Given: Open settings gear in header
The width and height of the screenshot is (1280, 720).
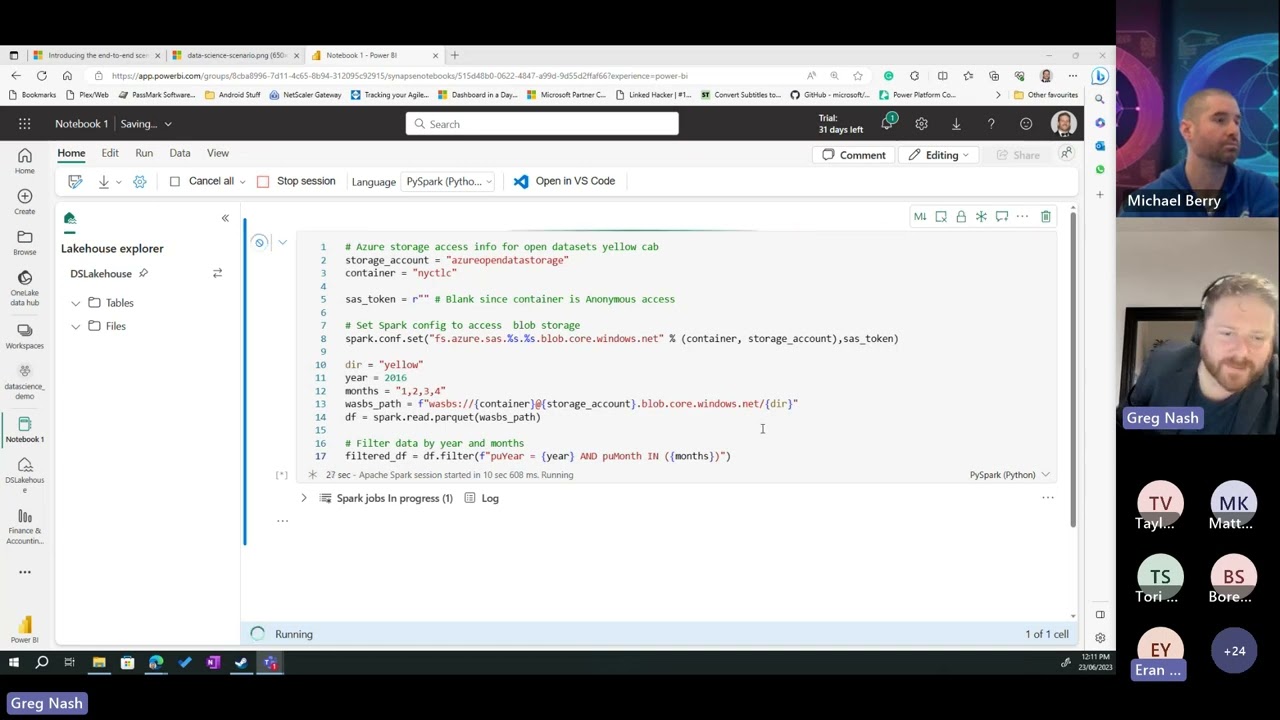Looking at the screenshot, I should 921,124.
